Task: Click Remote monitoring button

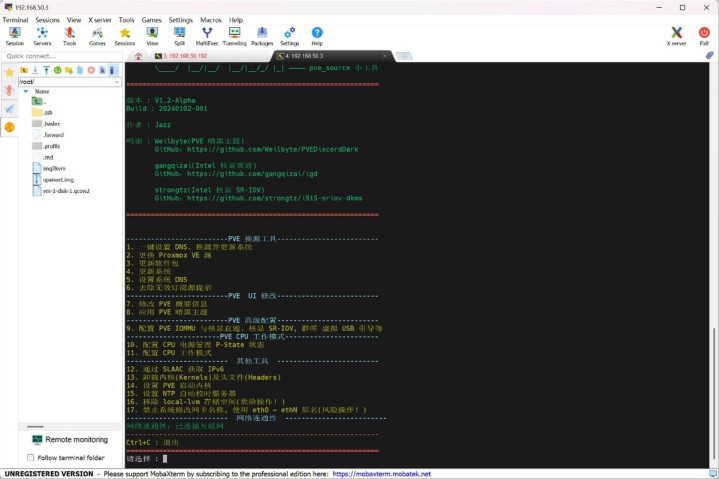Action: [x=70, y=439]
